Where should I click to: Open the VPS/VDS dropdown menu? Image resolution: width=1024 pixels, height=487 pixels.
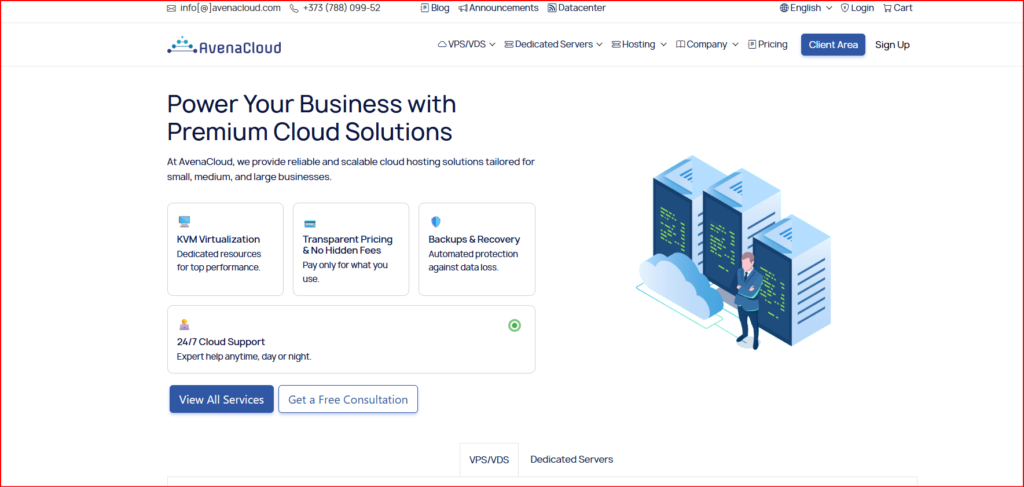pyautogui.click(x=466, y=44)
